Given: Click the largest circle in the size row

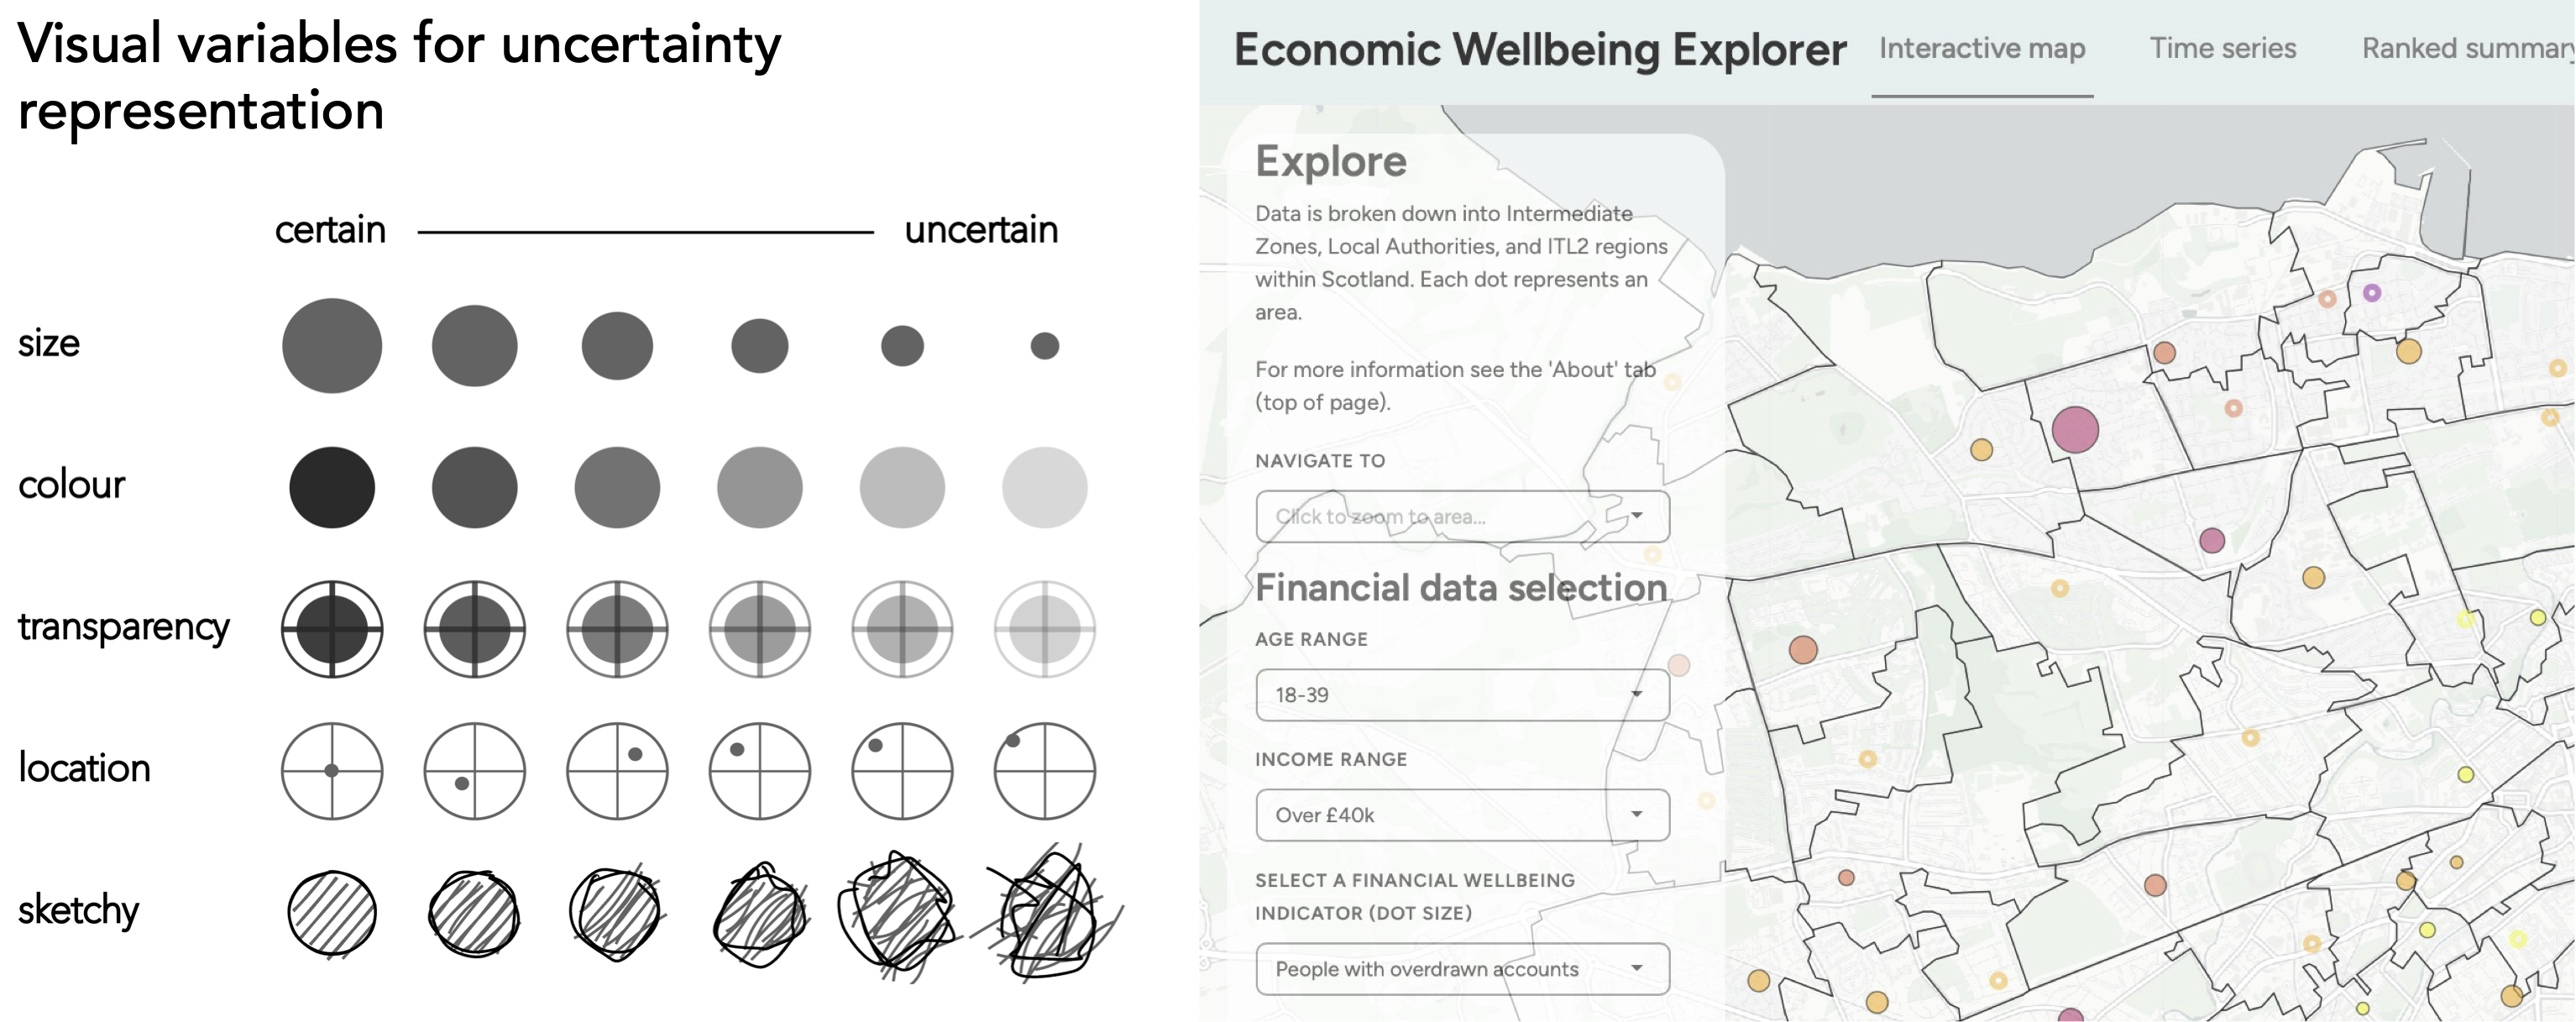Looking at the screenshot, I should click(x=332, y=346).
